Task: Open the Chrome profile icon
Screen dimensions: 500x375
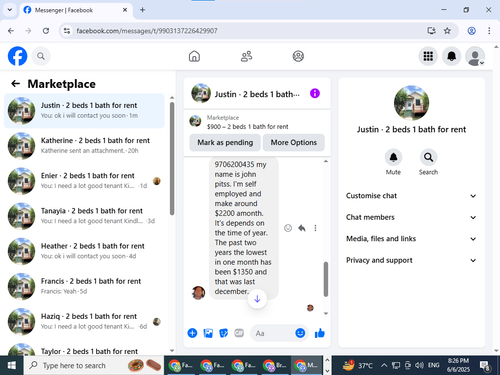Action: coord(471,31)
